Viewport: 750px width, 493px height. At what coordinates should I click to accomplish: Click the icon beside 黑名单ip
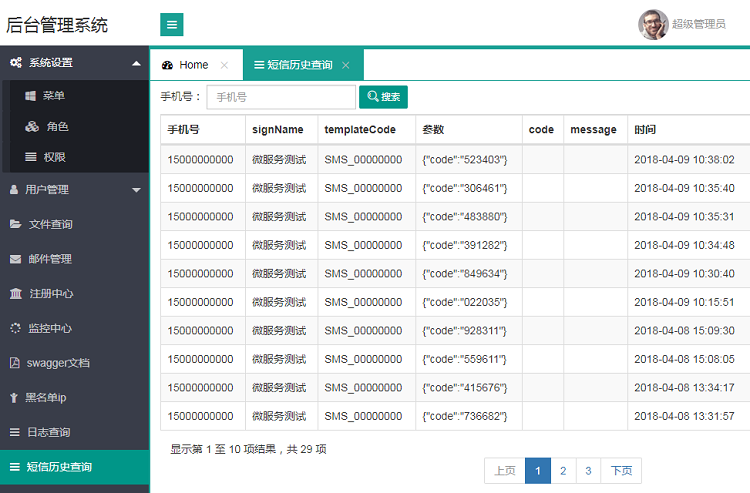tap(14, 397)
